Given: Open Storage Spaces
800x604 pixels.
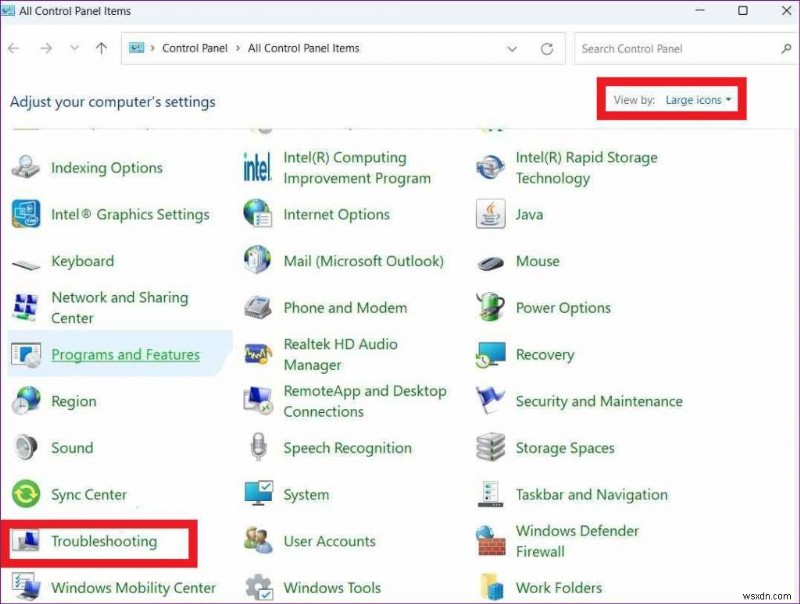Looking at the screenshot, I should click(564, 448).
